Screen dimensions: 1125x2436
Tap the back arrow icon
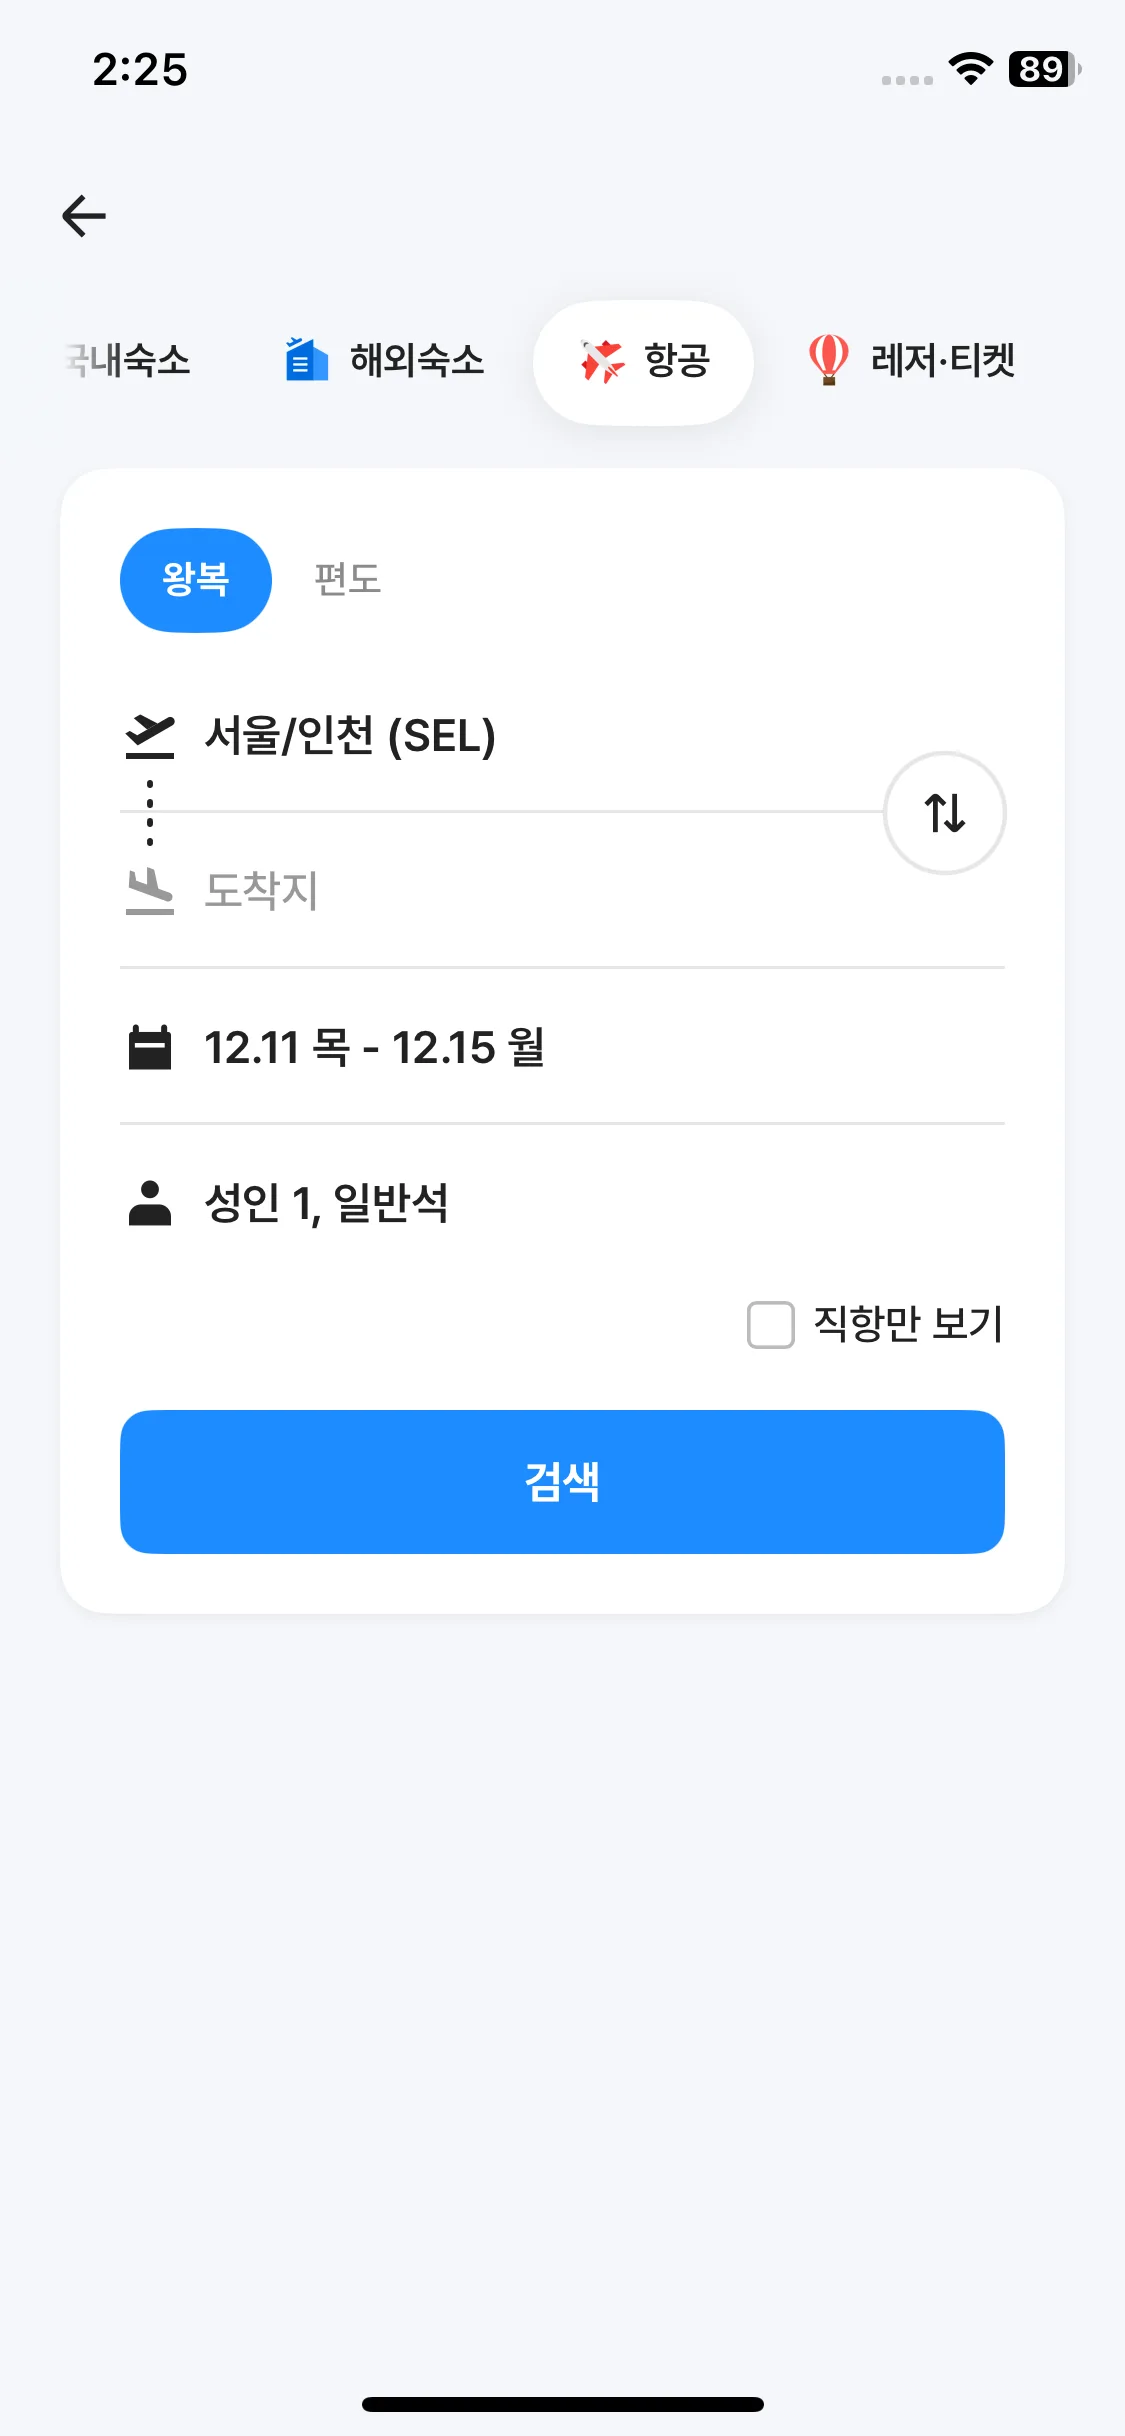pyautogui.click(x=84, y=216)
